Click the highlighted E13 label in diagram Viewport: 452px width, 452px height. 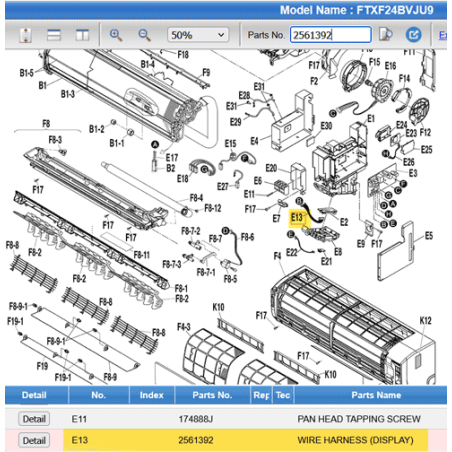pos(296,217)
